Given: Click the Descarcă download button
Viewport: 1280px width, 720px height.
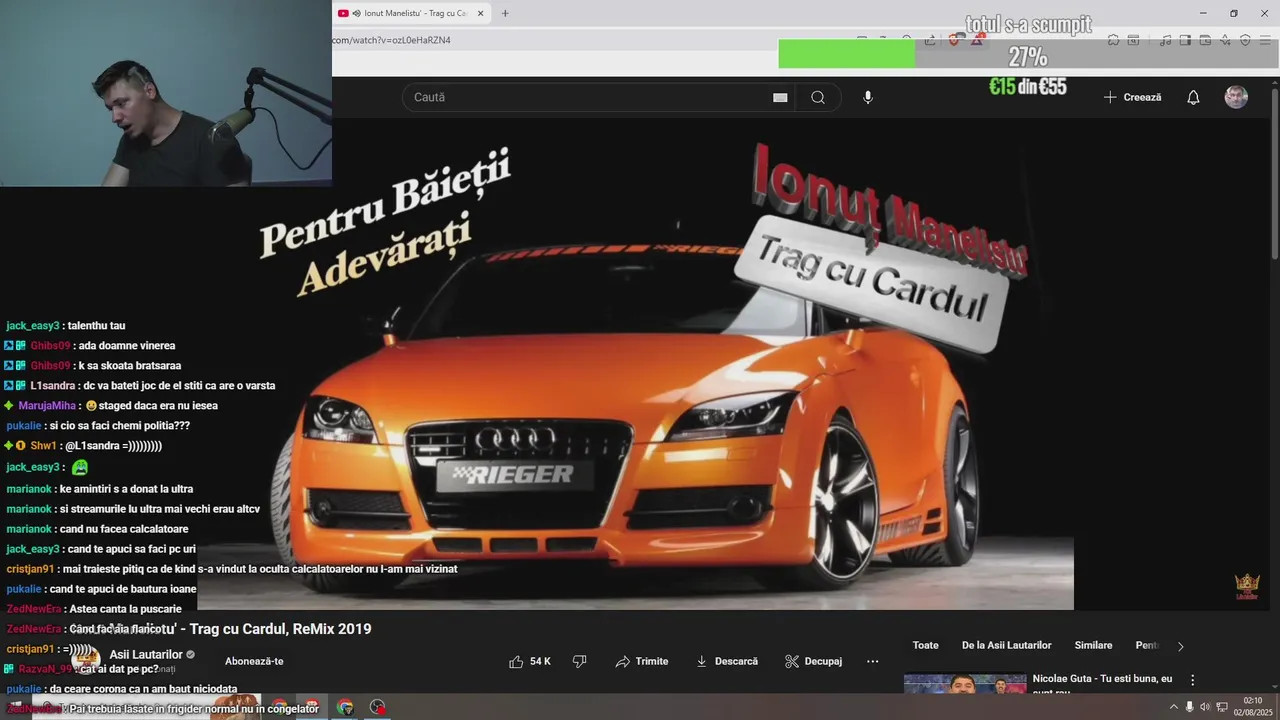Looking at the screenshot, I should tap(727, 661).
